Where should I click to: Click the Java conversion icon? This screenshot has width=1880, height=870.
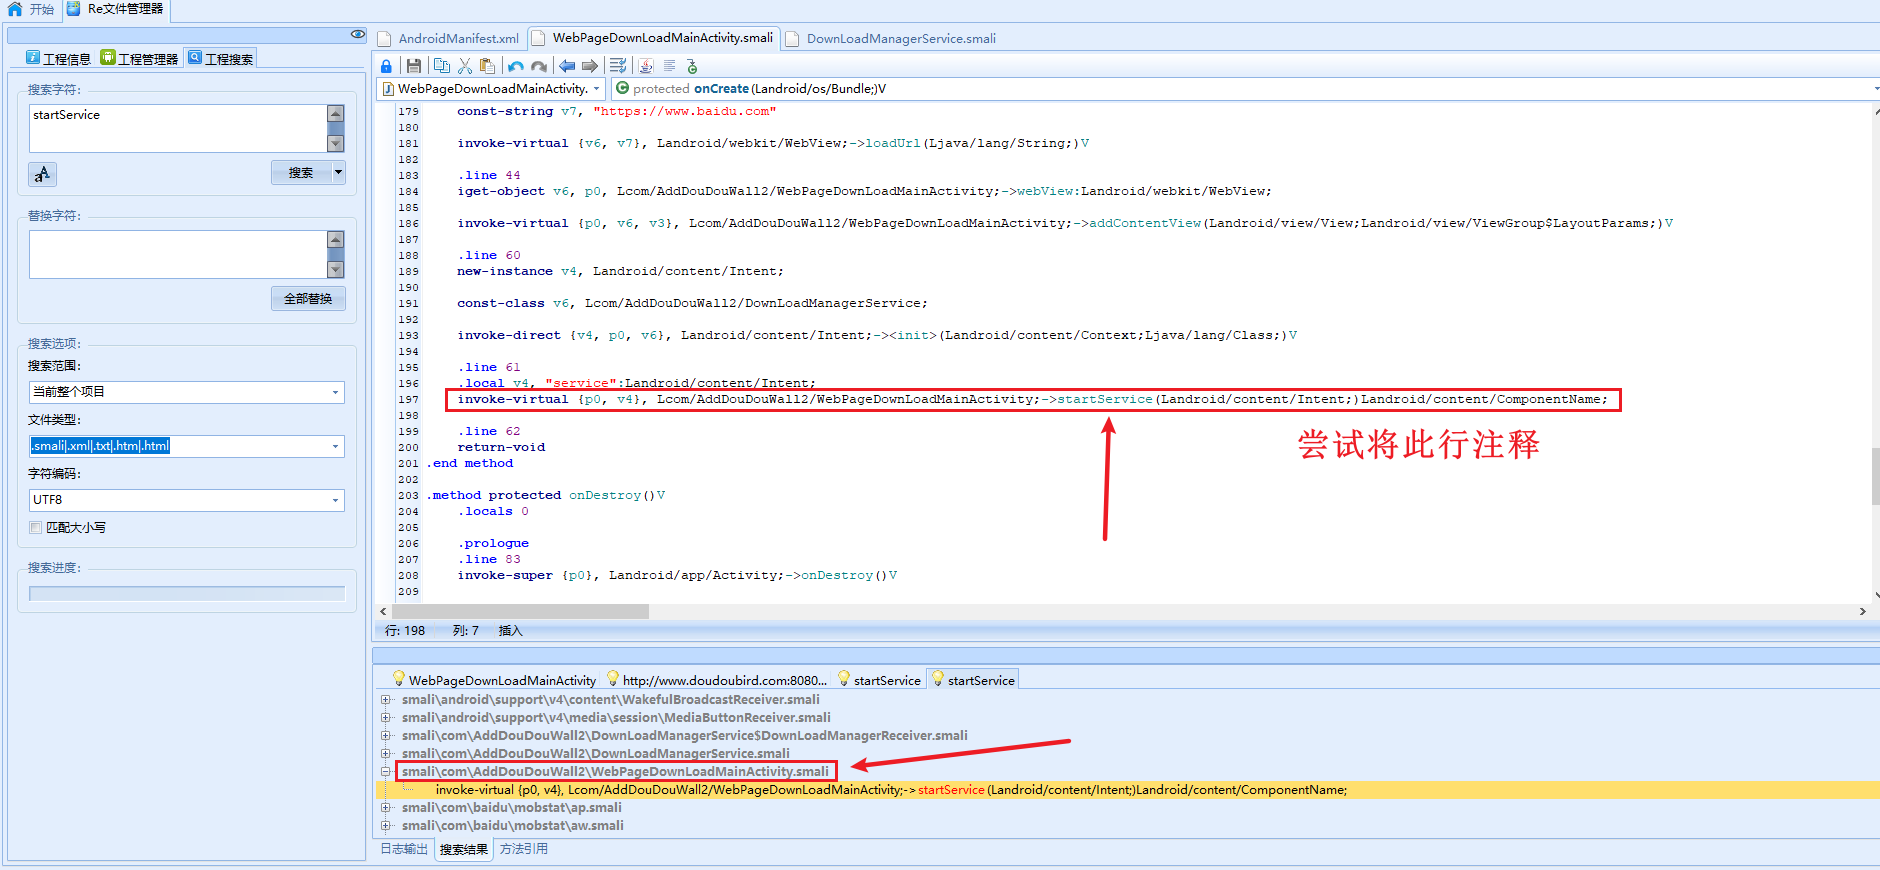click(646, 66)
